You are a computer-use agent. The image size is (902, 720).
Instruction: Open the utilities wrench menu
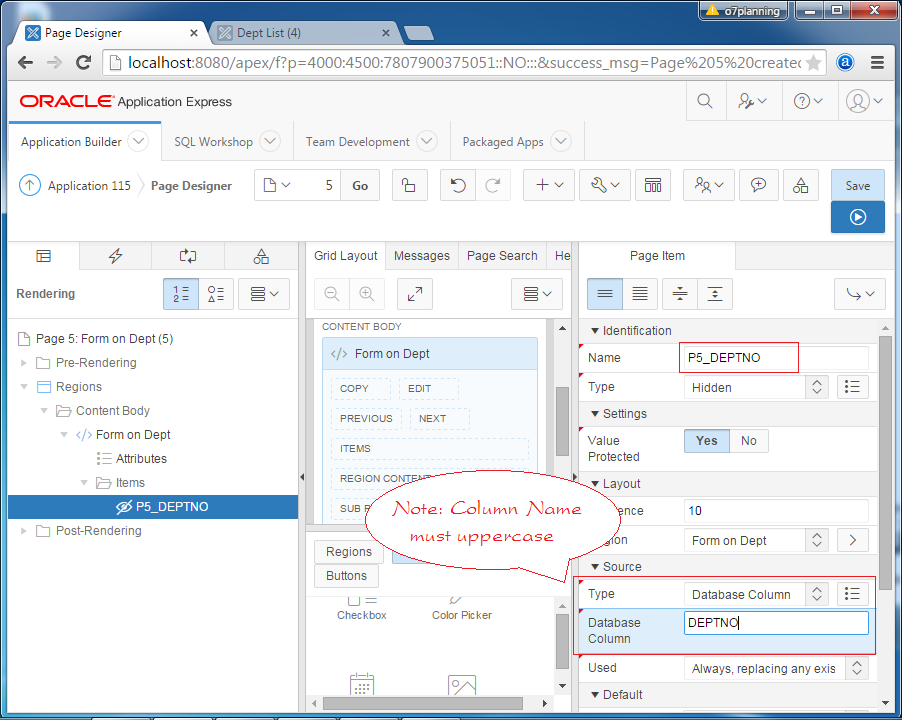pyautogui.click(x=605, y=185)
